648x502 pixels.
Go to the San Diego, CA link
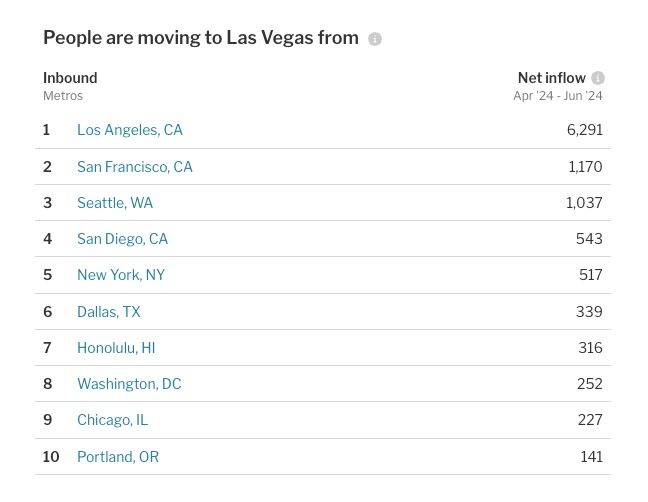(x=122, y=238)
